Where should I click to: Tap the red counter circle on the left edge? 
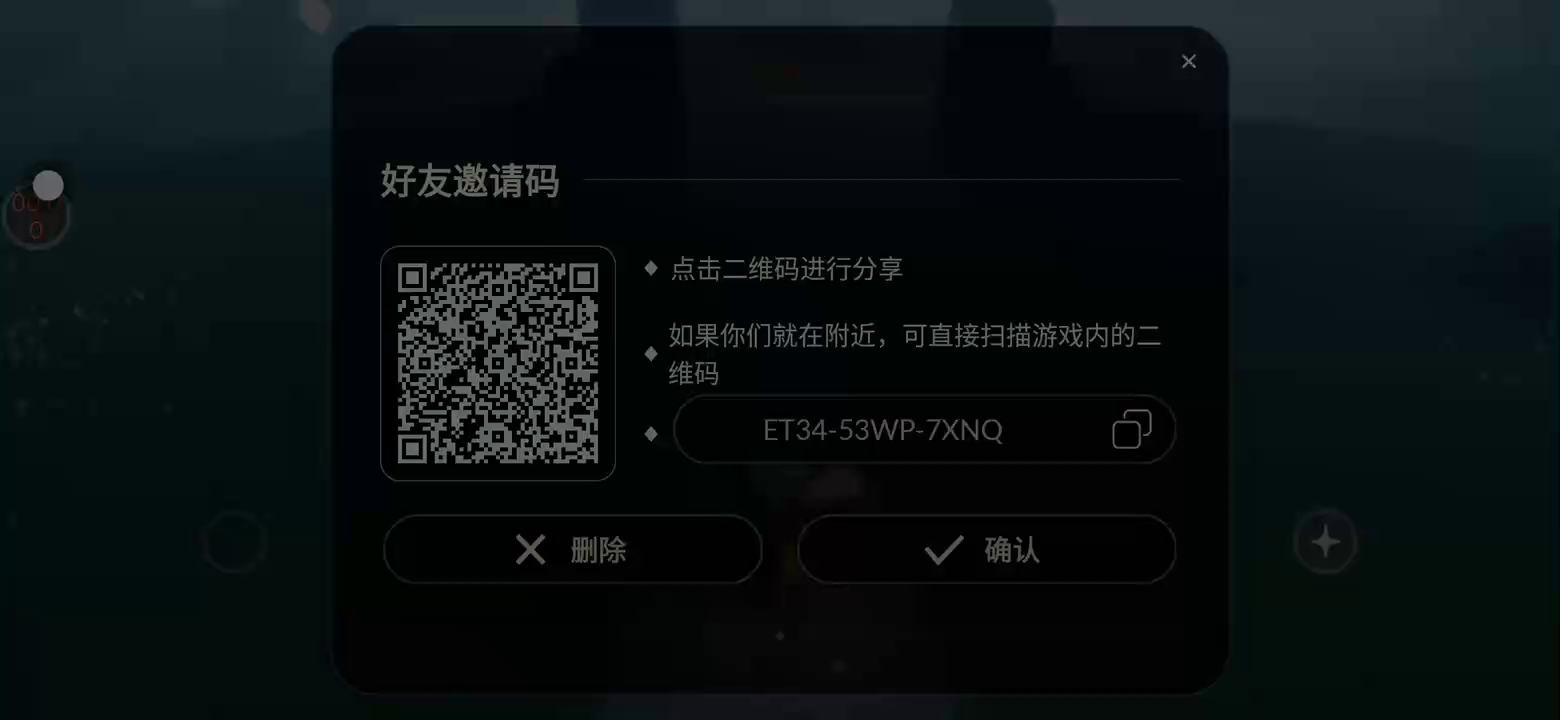[x=35, y=217]
